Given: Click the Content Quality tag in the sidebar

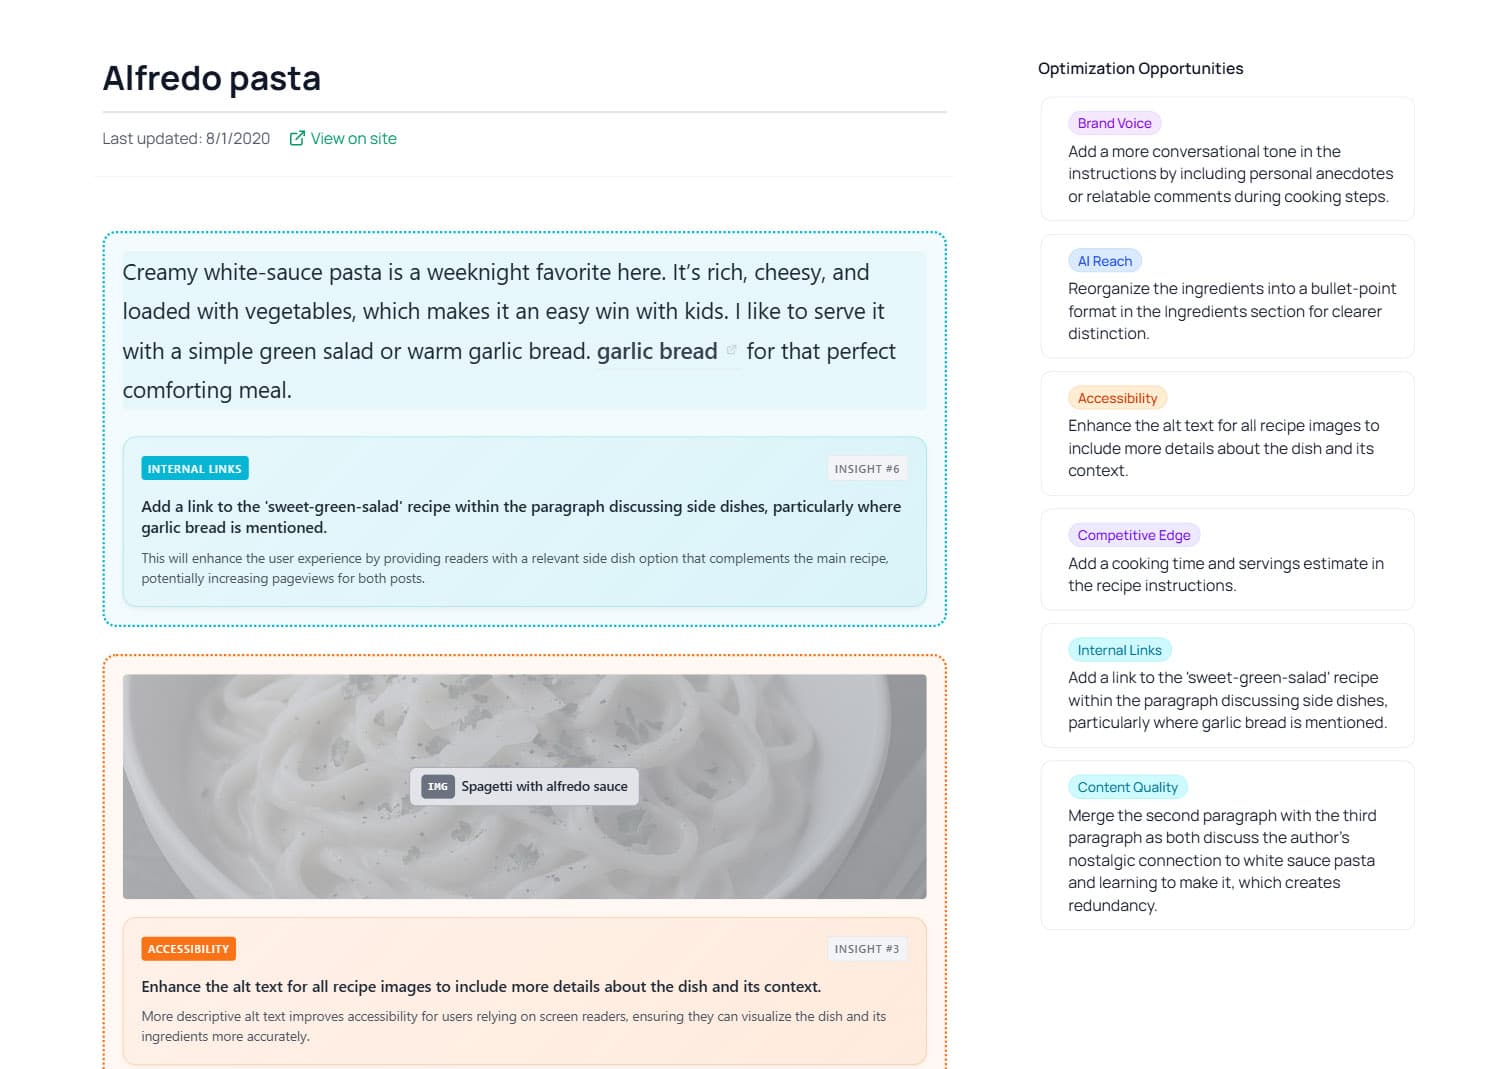Looking at the screenshot, I should point(1128,787).
